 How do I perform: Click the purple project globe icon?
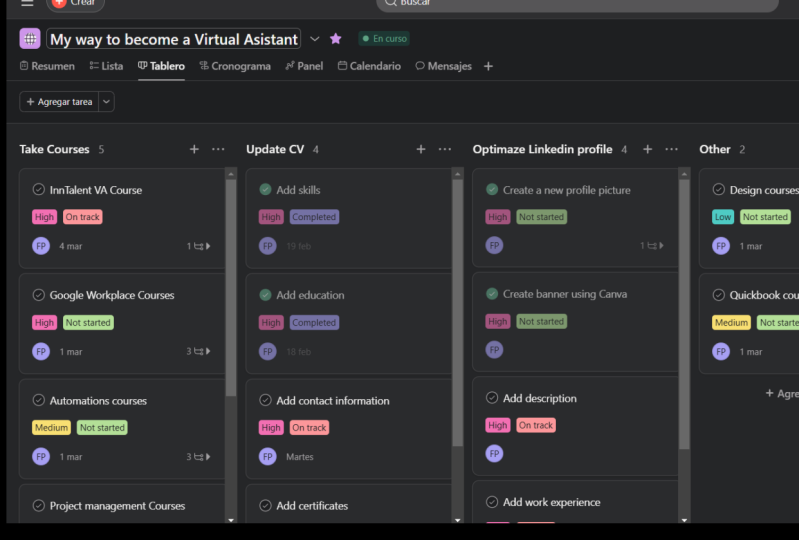(x=30, y=39)
